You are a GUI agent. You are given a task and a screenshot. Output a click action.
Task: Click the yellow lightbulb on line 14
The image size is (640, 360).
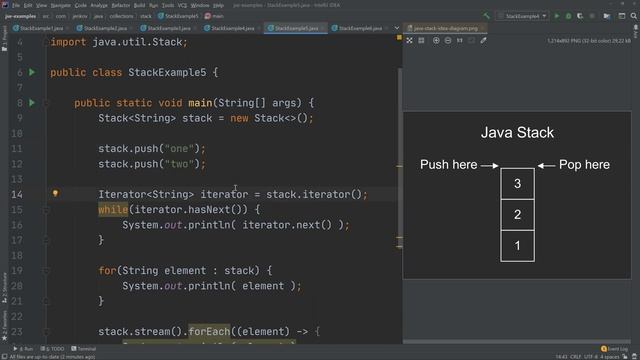point(56,193)
